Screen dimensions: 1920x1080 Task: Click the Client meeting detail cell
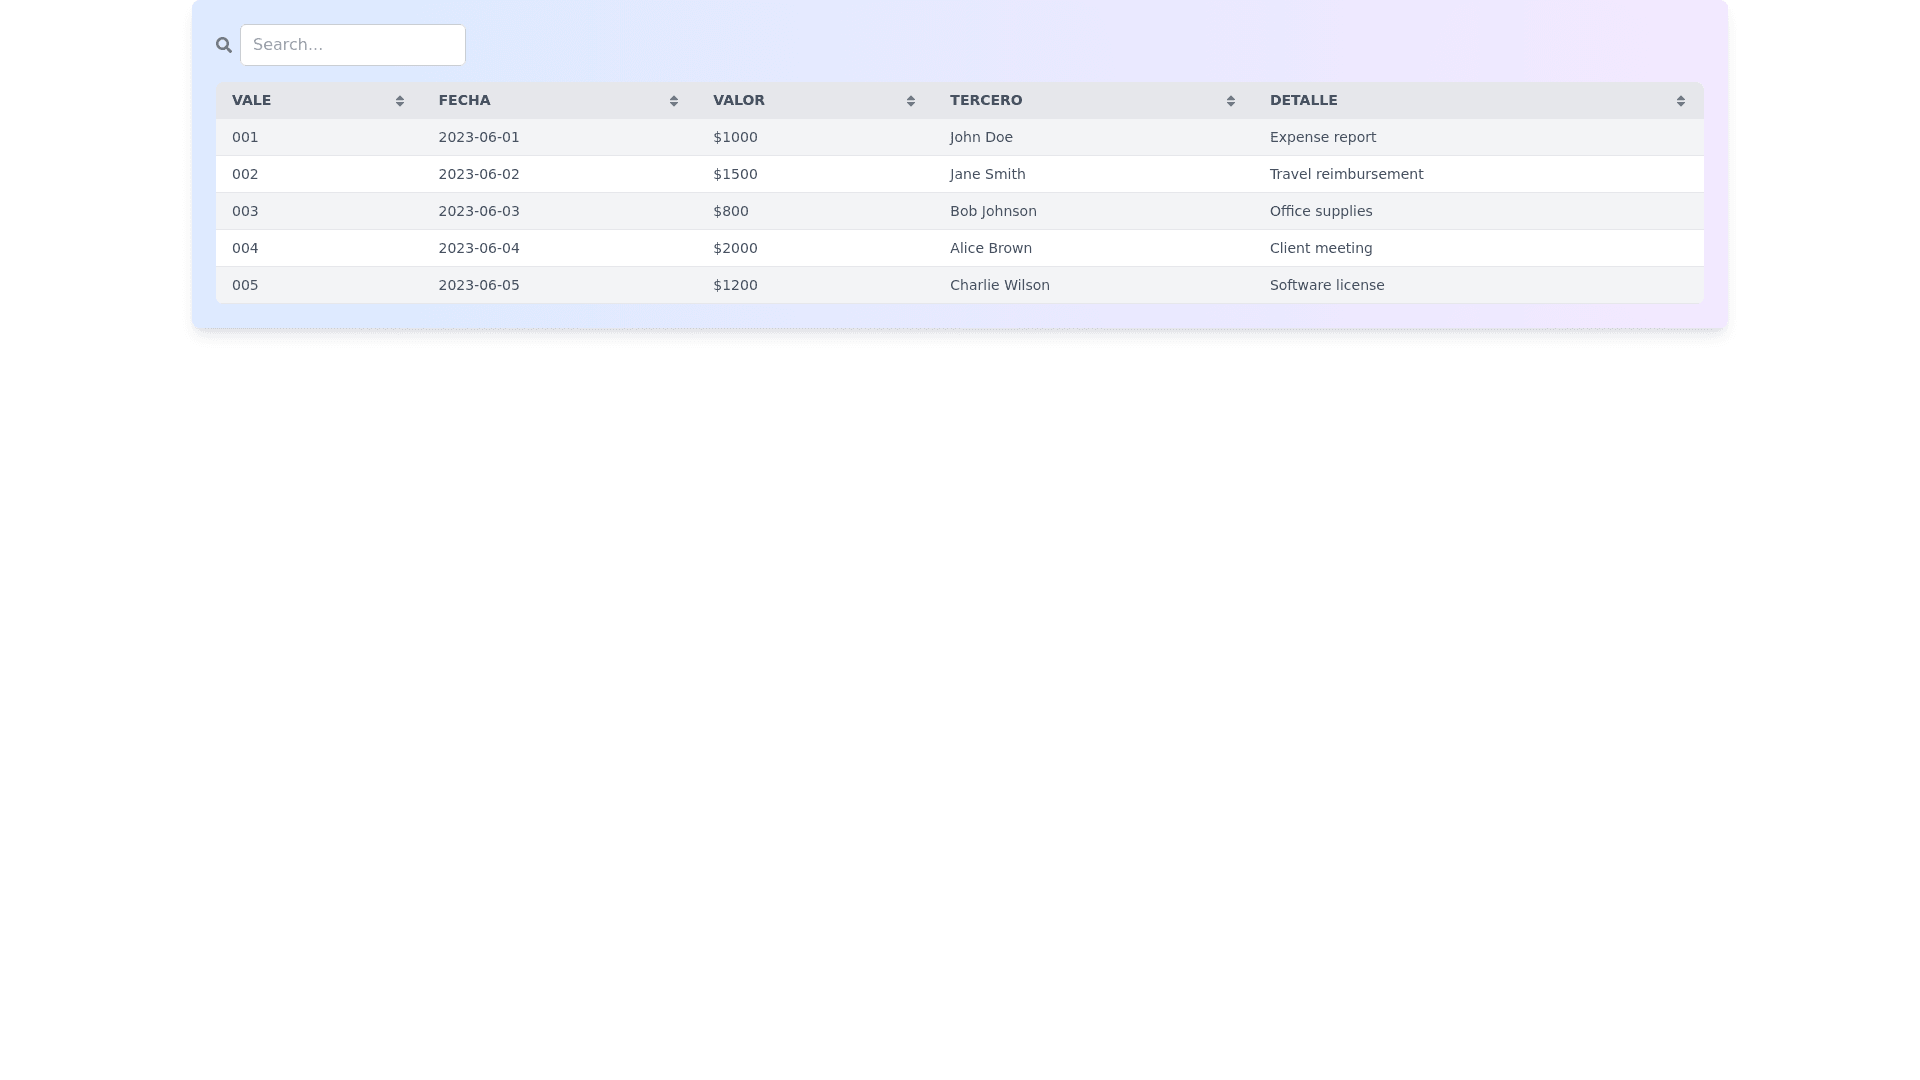pos(1320,248)
